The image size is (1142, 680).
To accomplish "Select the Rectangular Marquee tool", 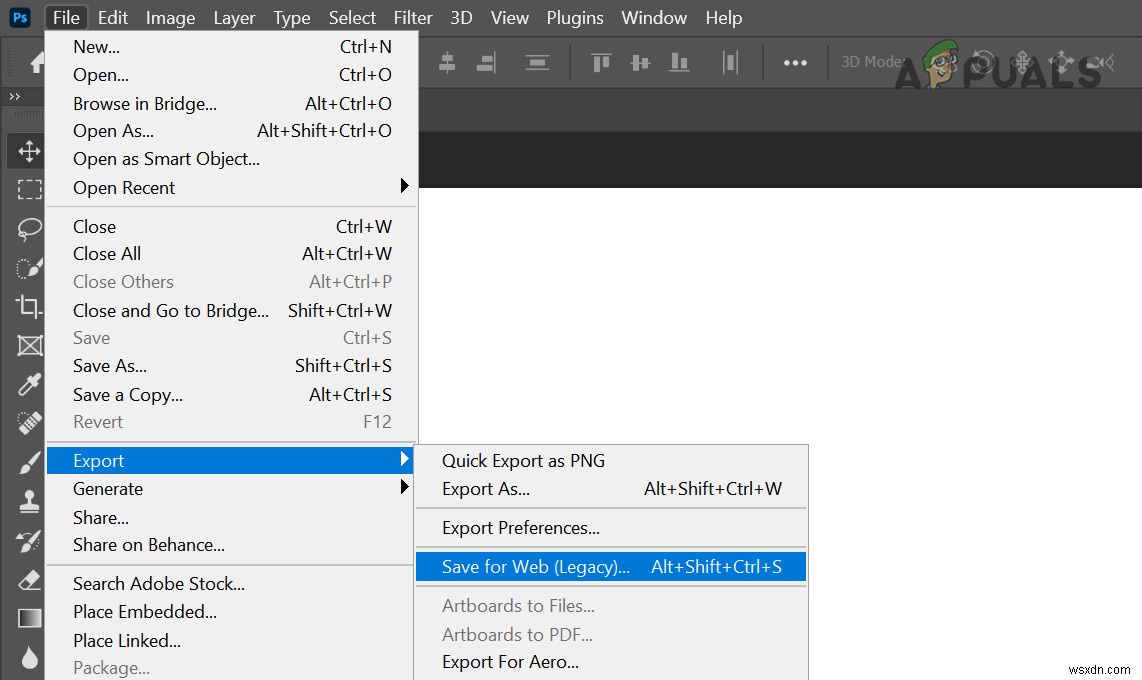I will click(29, 190).
